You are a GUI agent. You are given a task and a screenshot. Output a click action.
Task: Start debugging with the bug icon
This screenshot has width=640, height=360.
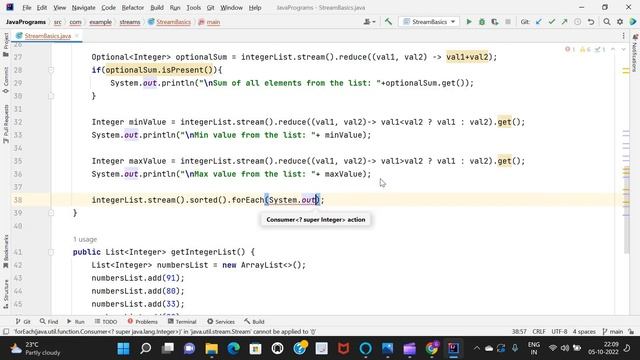click(482, 22)
